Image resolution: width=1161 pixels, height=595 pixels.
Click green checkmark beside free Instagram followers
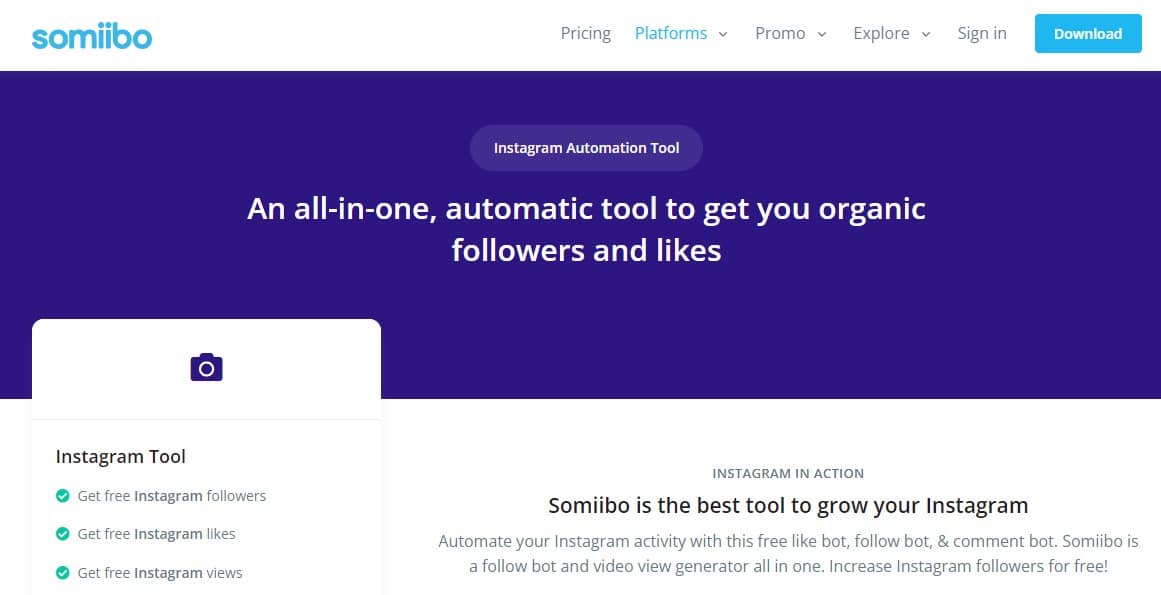[x=63, y=496]
